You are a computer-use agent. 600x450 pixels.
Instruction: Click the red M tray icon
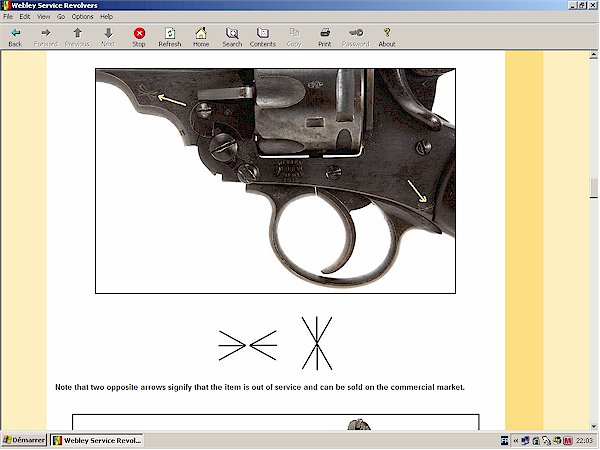(x=567, y=441)
